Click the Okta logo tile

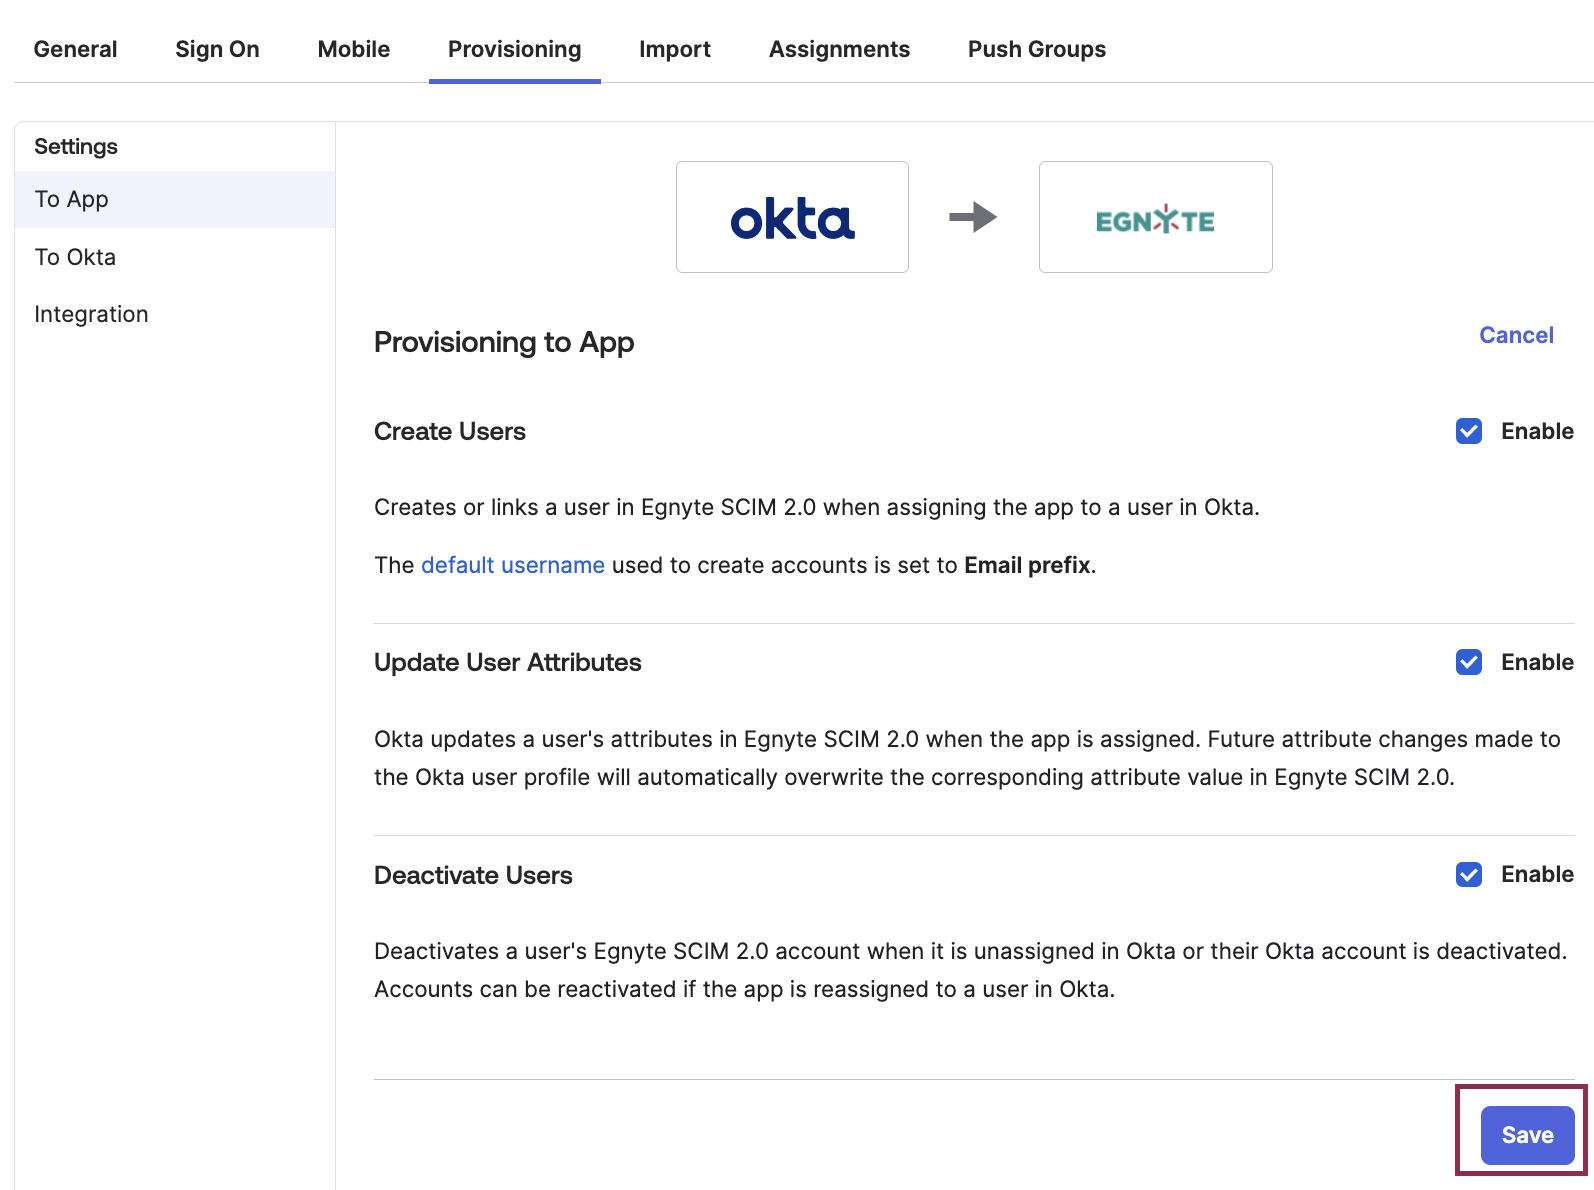tap(792, 217)
